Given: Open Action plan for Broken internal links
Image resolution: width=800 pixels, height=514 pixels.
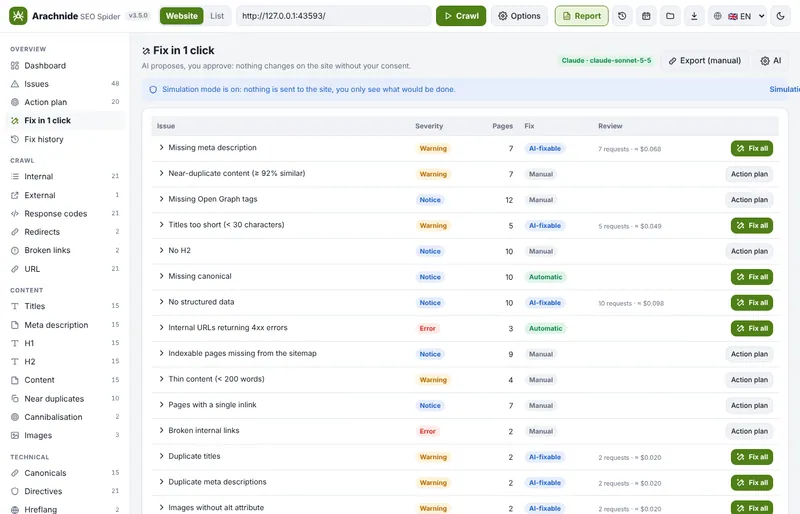Looking at the screenshot, I should point(749,431).
